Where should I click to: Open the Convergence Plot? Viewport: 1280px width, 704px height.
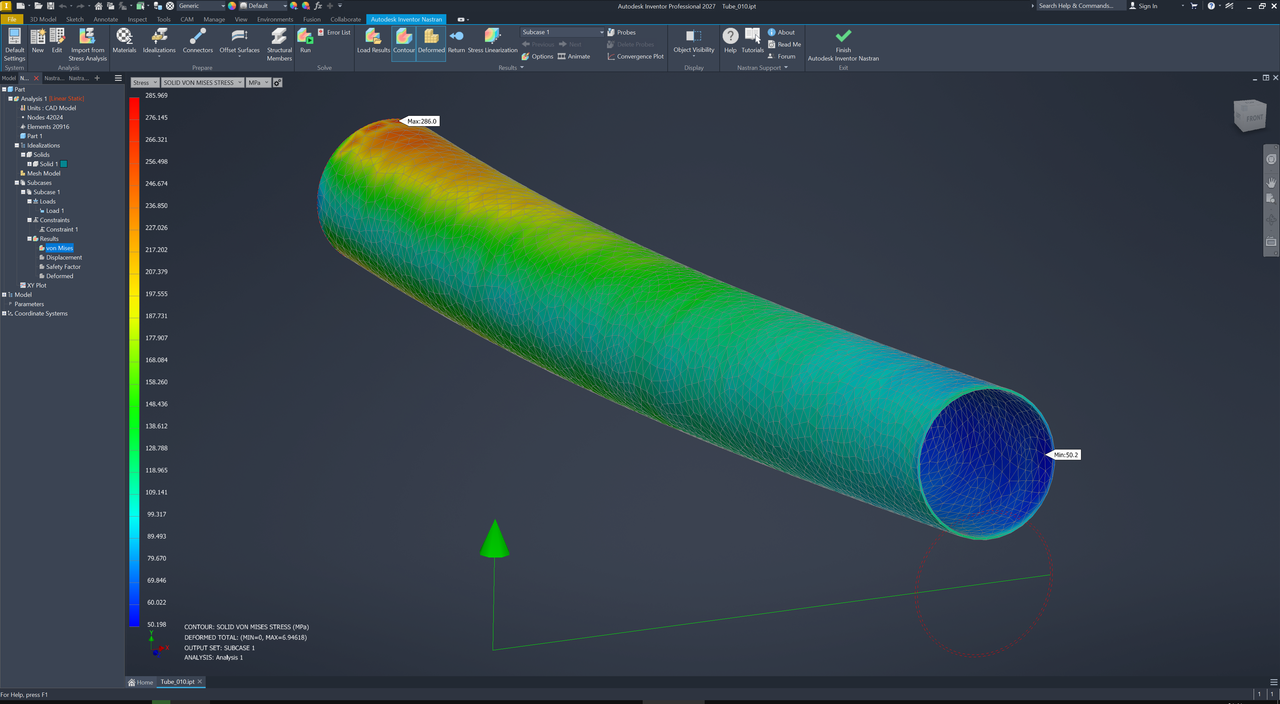[x=635, y=56]
